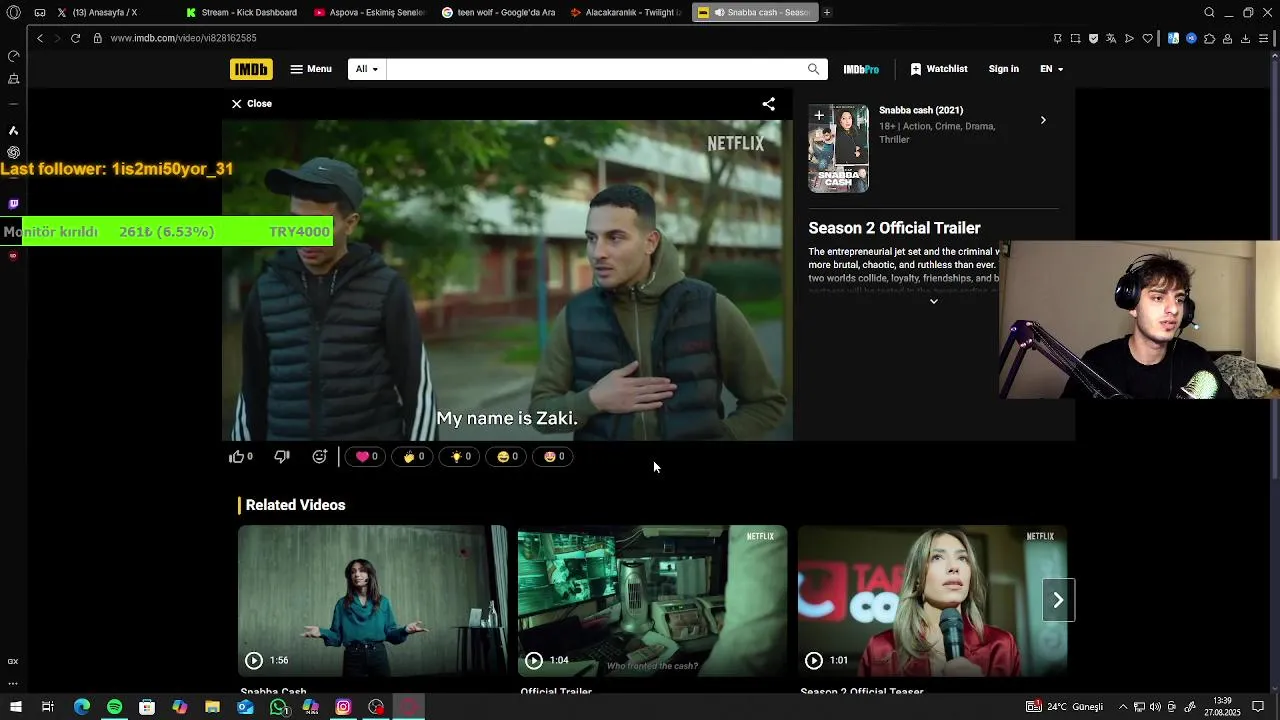
Task: Add a clapping hands reaction
Action: 413,456
